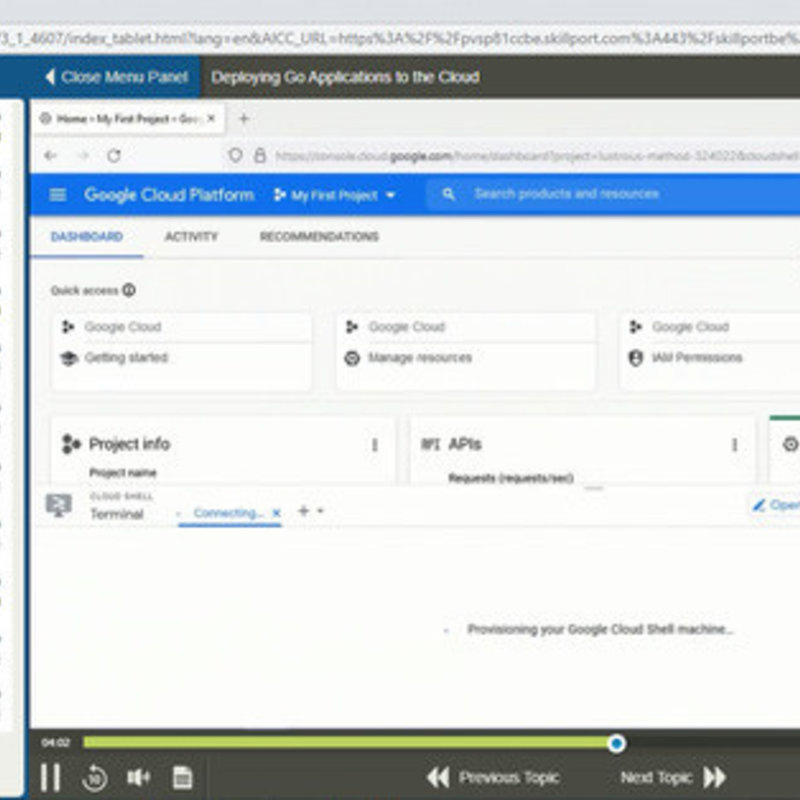Click the Terminal label in Cloud Shell
Viewport: 800px width, 800px height.
(117, 514)
